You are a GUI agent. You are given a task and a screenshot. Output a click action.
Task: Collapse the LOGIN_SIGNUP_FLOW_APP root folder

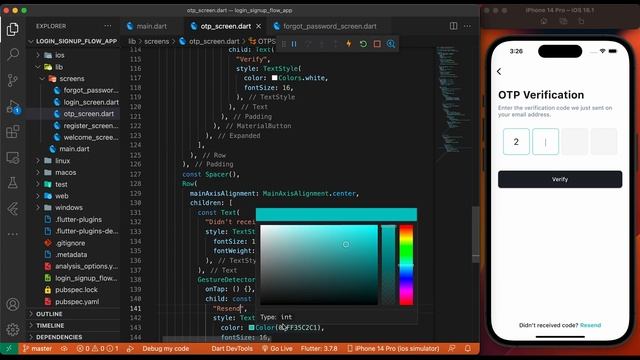tap(73, 41)
